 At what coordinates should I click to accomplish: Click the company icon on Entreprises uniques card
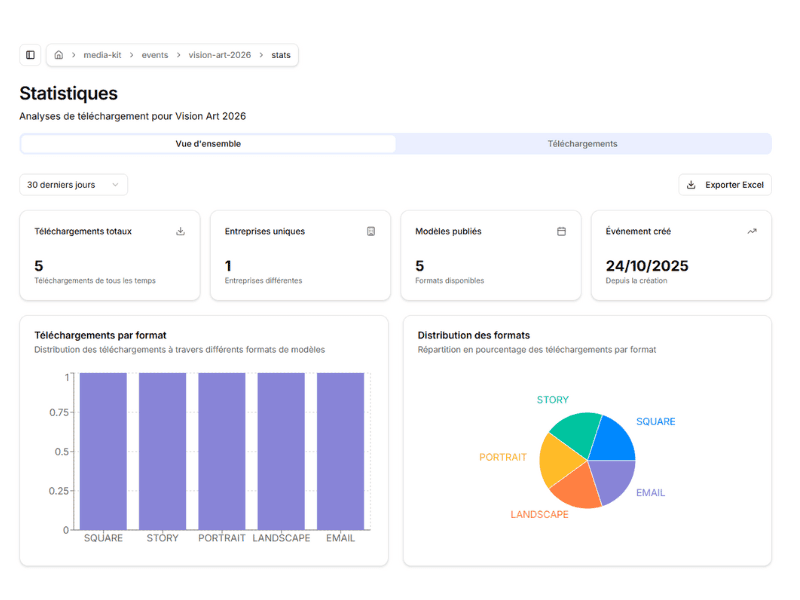(371, 231)
